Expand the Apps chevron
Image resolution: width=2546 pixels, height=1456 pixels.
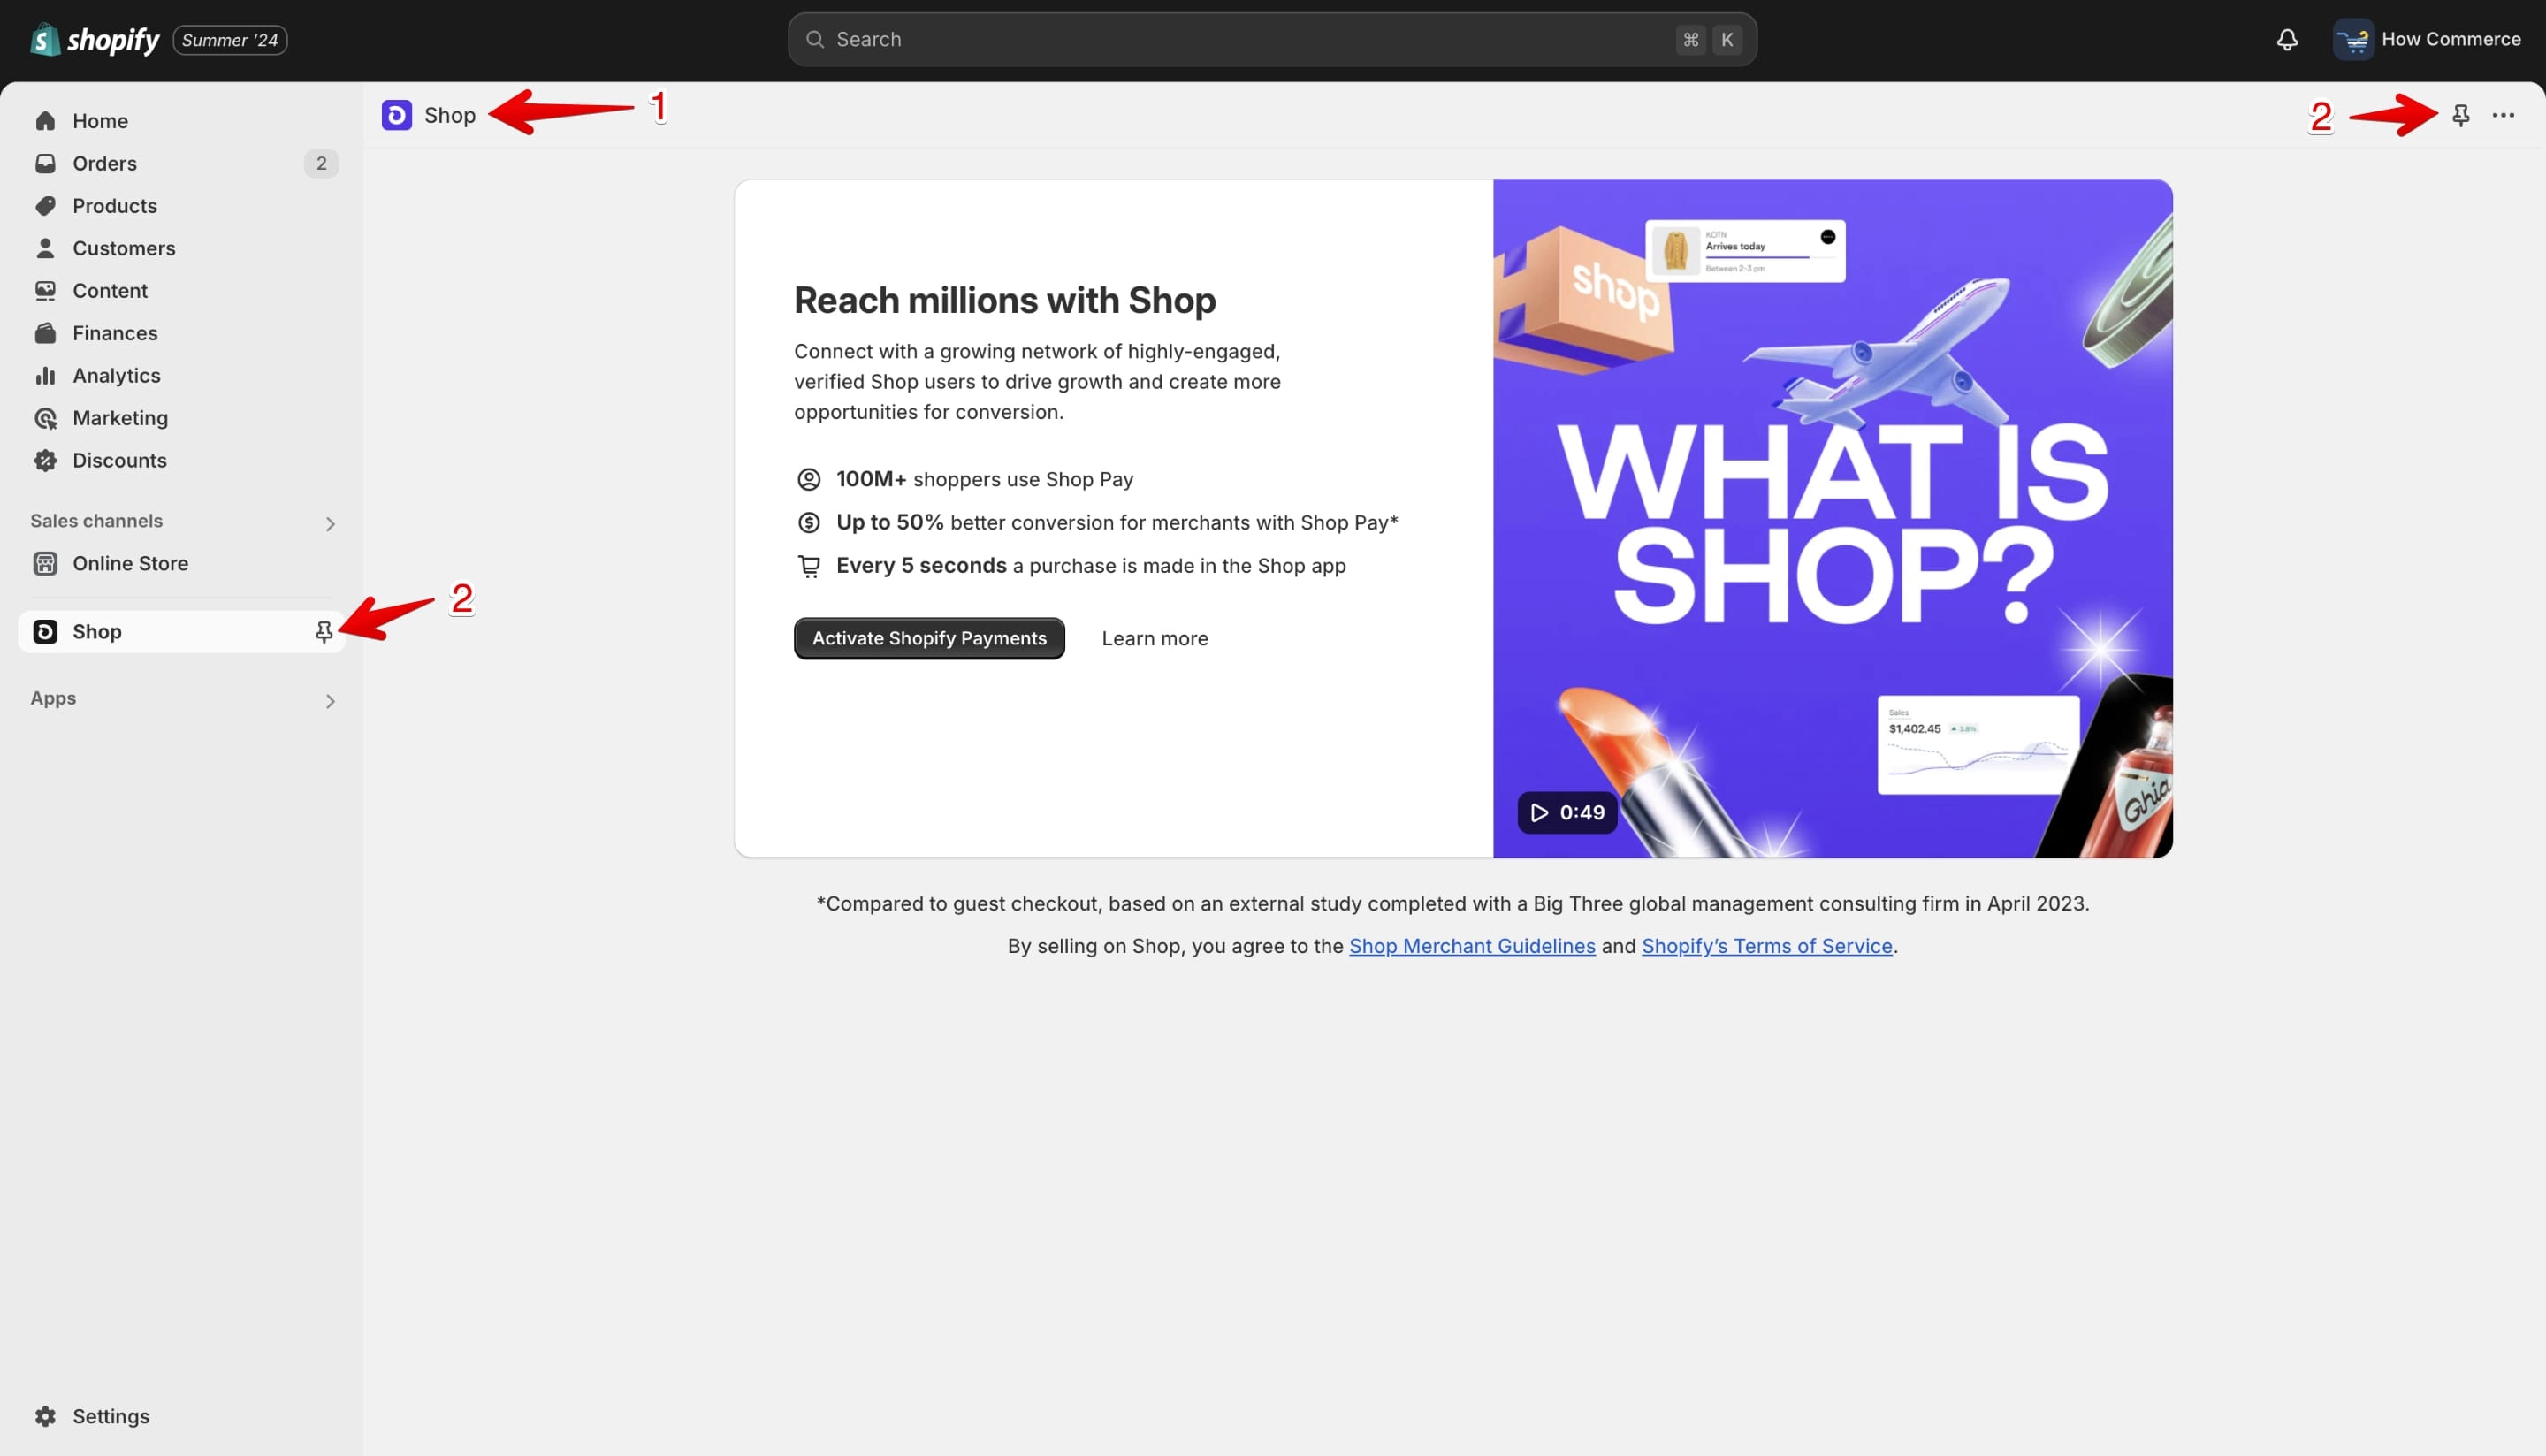330,701
